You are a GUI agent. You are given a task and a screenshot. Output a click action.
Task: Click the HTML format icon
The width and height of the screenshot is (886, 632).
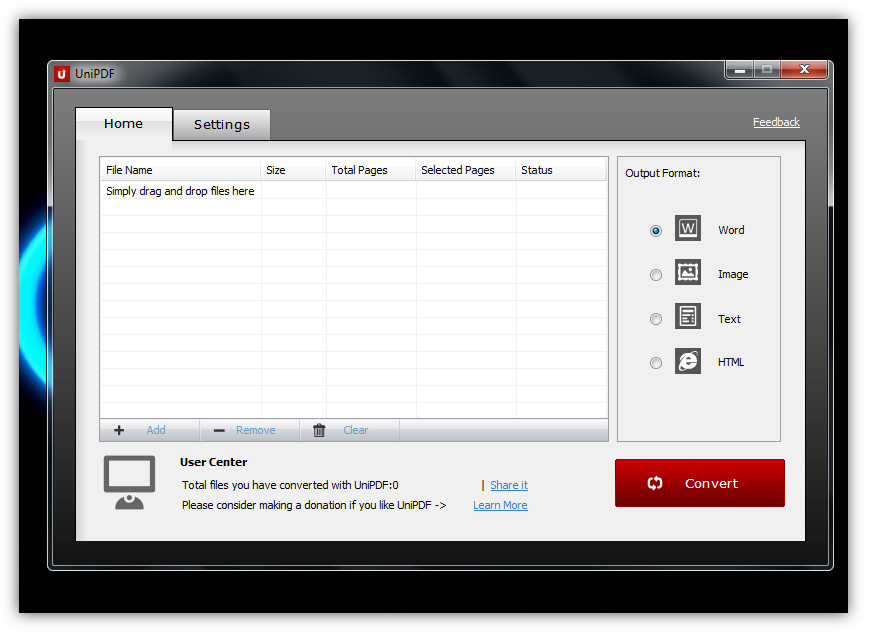687,361
